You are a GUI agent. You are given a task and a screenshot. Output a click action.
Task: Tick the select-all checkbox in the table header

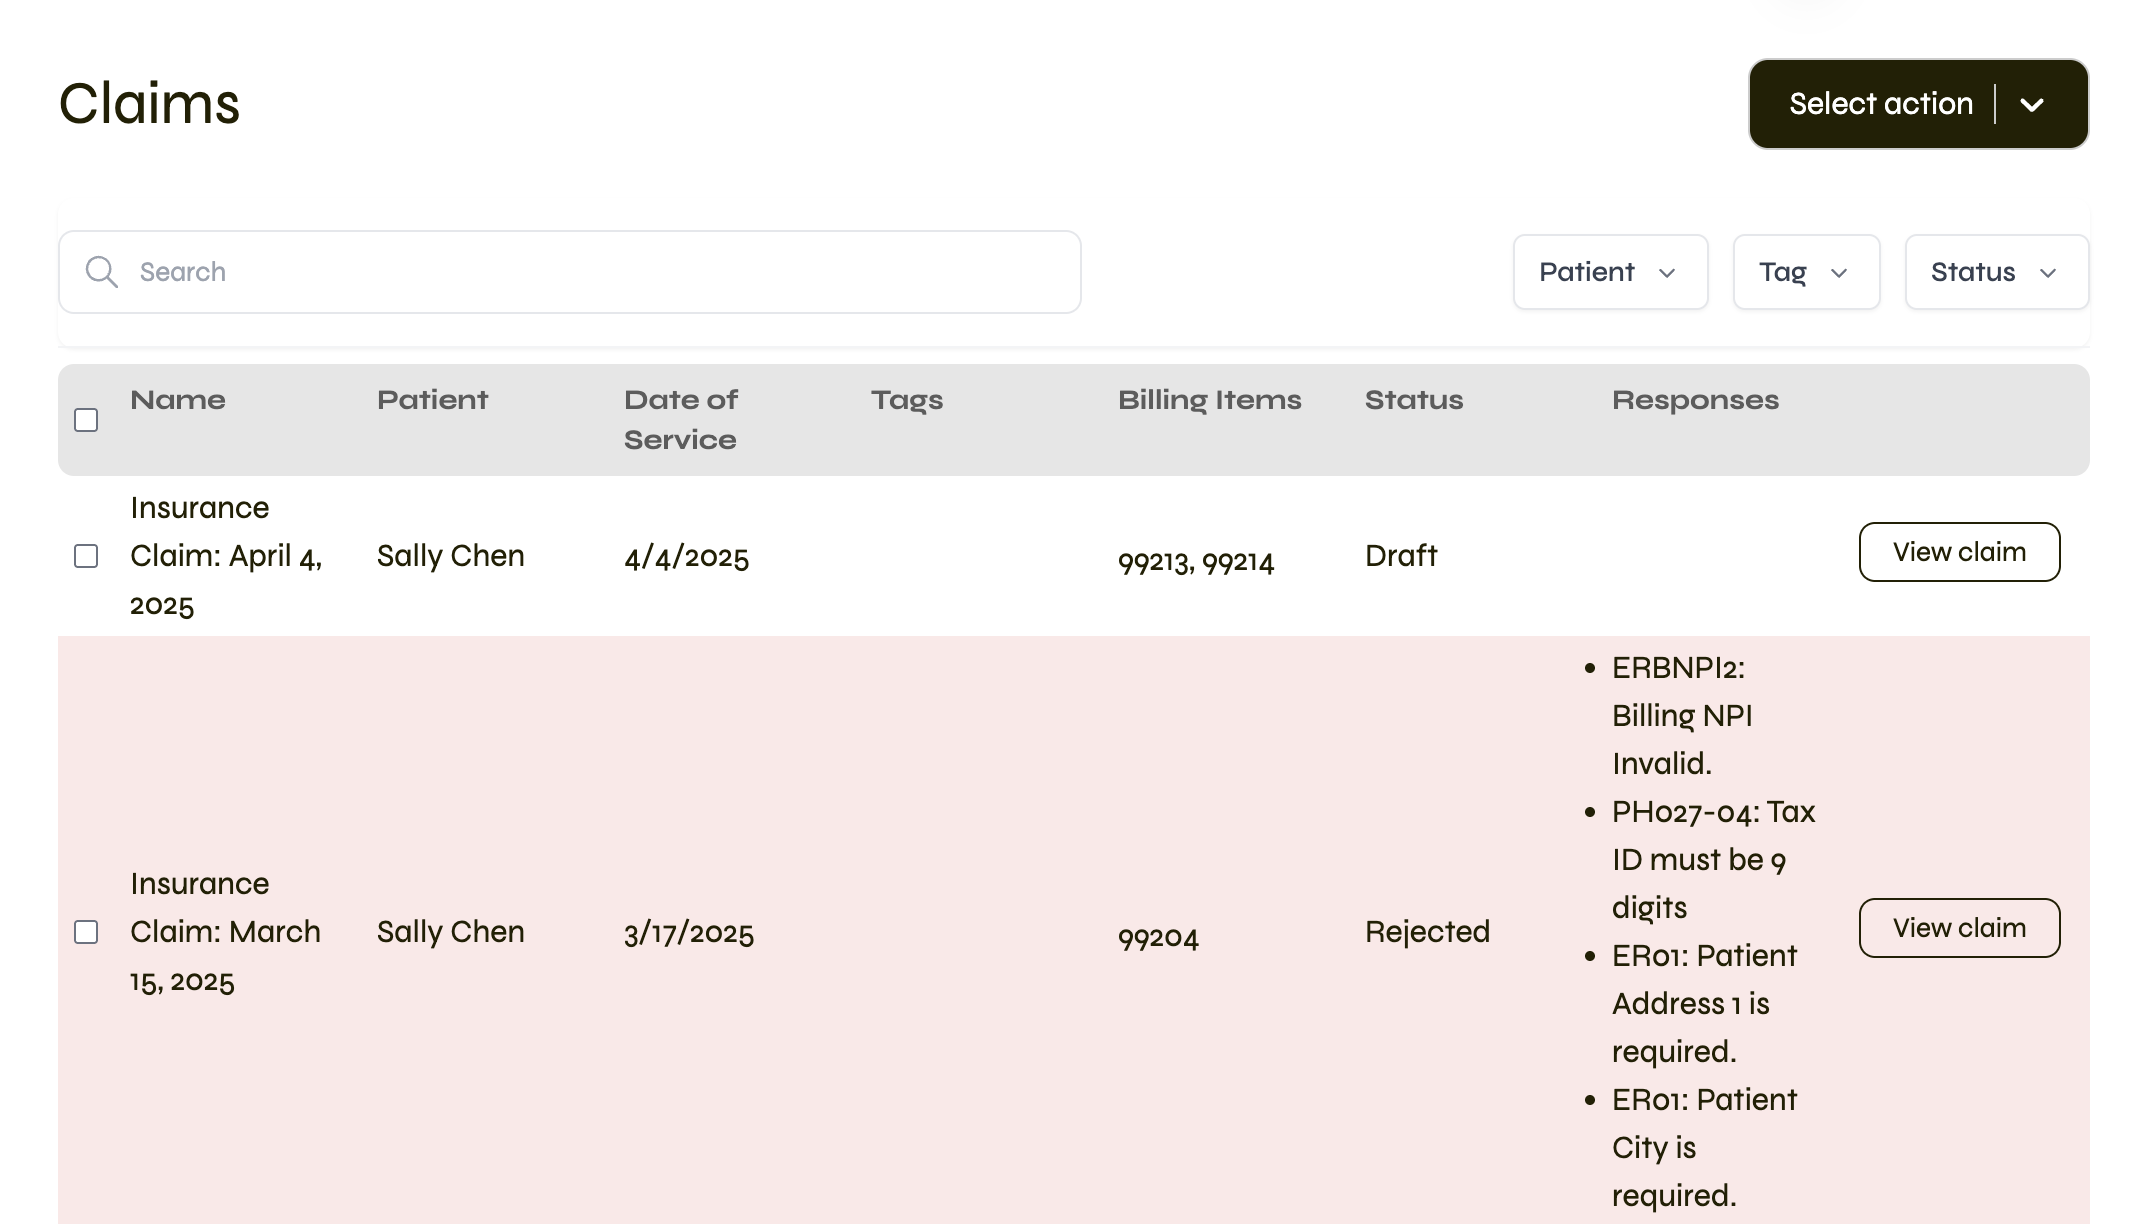[x=87, y=420]
